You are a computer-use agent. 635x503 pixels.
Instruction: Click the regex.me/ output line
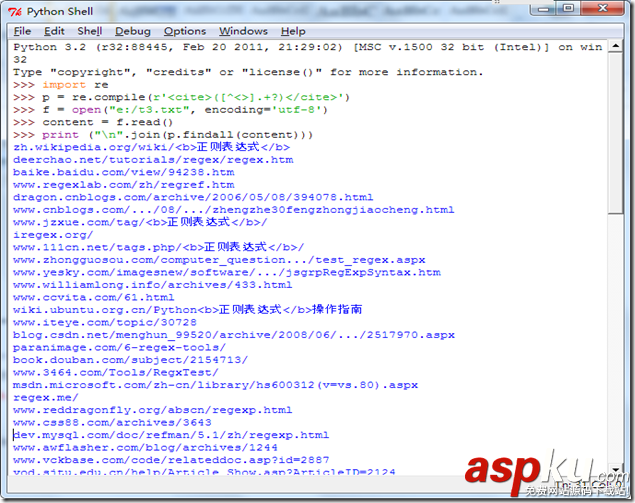[45, 398]
